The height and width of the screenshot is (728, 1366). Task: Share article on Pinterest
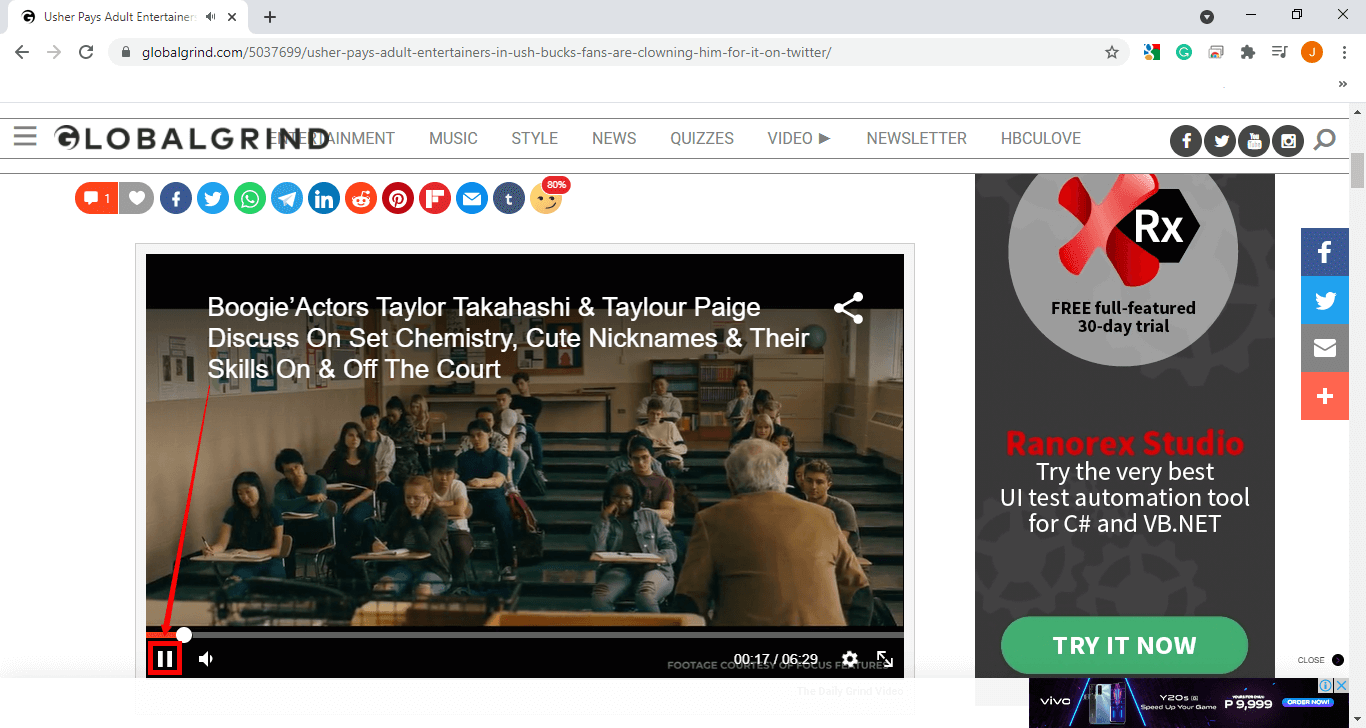point(398,198)
